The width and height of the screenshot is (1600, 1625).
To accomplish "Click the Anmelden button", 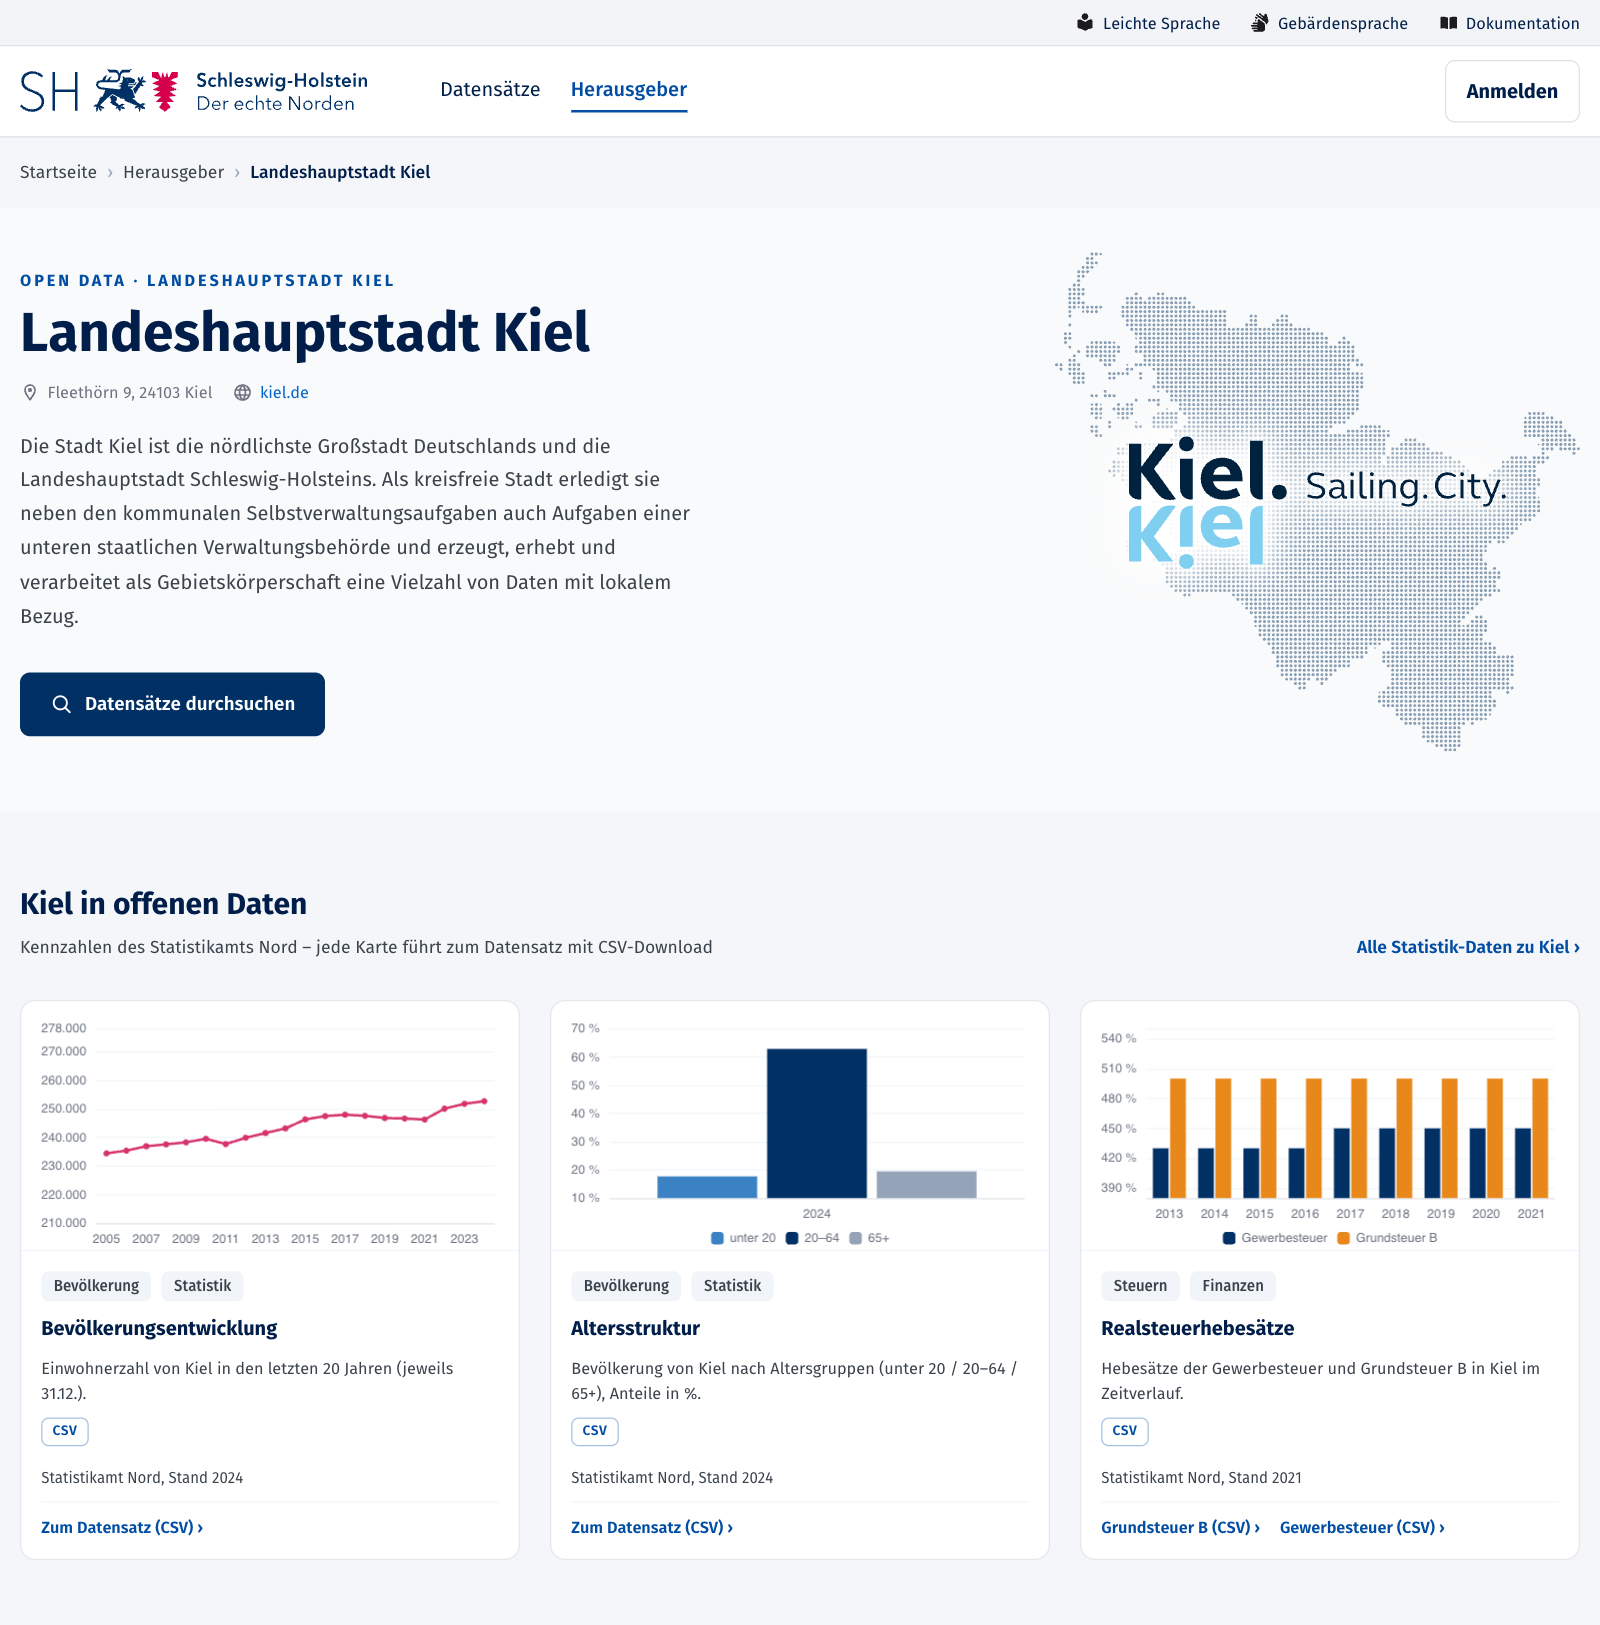I will point(1512,91).
